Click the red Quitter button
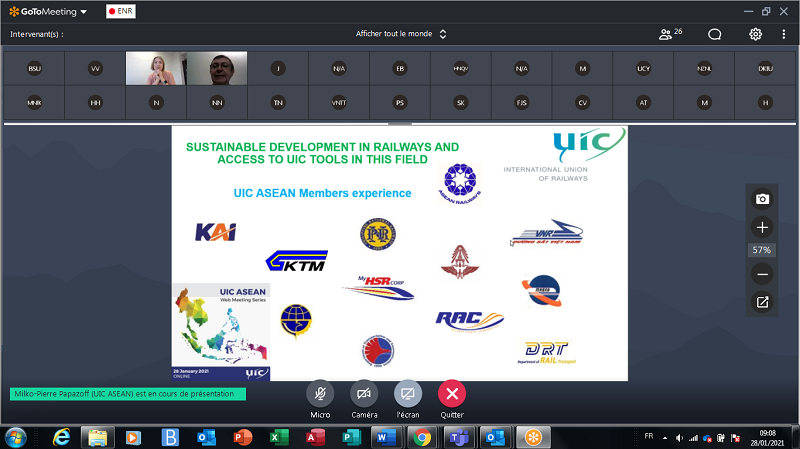The height and width of the screenshot is (449, 800). pos(452,393)
